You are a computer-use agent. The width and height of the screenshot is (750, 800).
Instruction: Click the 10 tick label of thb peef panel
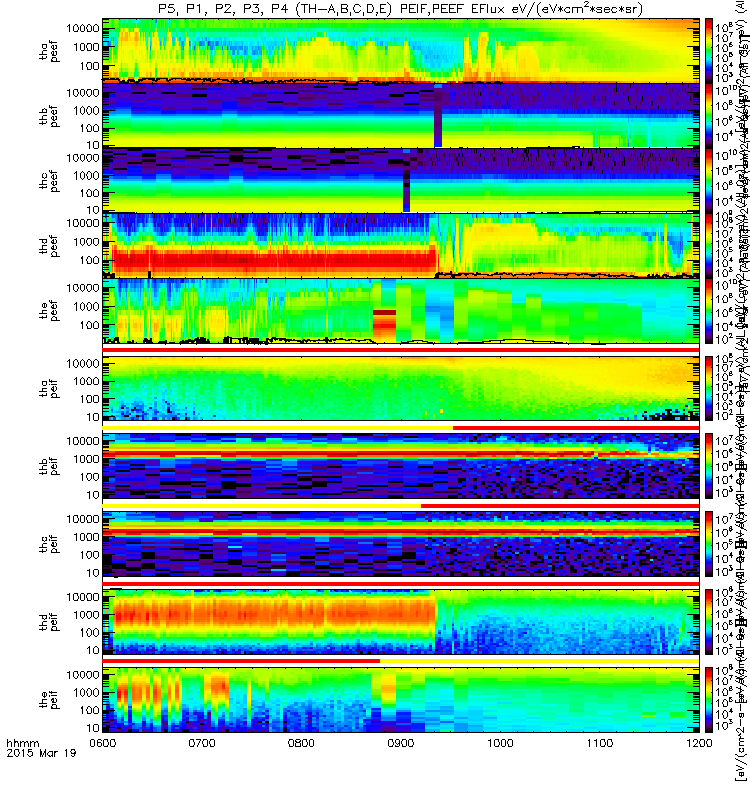pyautogui.click(x=93, y=145)
